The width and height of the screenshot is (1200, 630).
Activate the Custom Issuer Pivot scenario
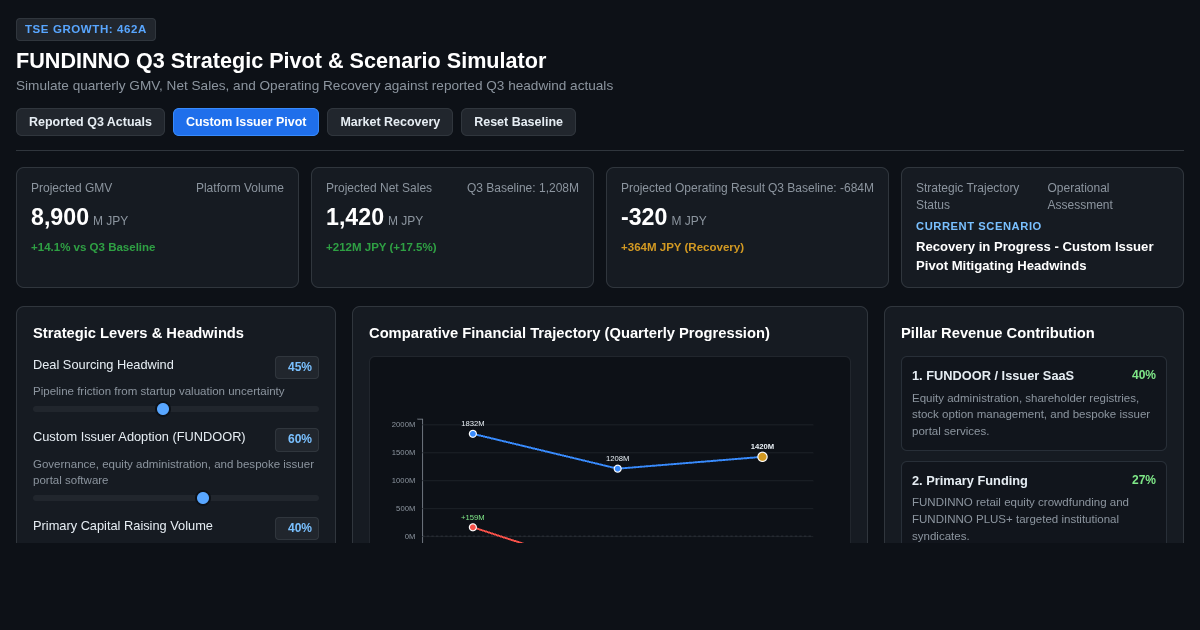[246, 122]
